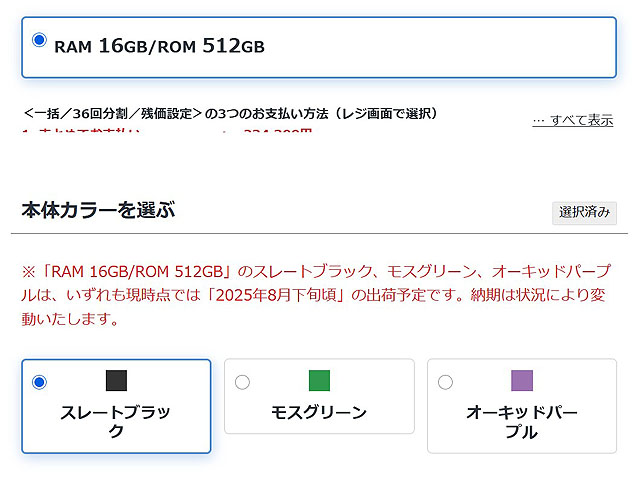Click the スレートブラック color name label
This screenshot has height=480, width=640.
tap(116, 421)
